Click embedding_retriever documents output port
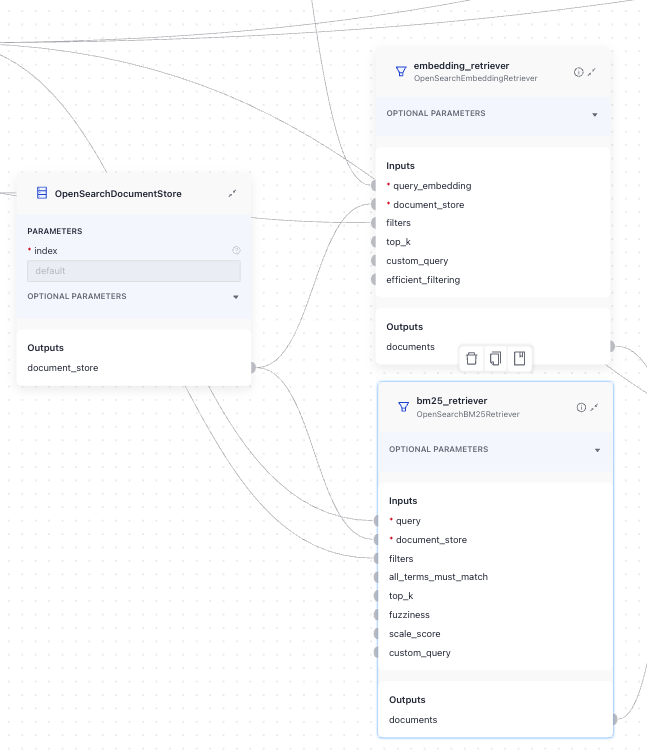 (612, 346)
